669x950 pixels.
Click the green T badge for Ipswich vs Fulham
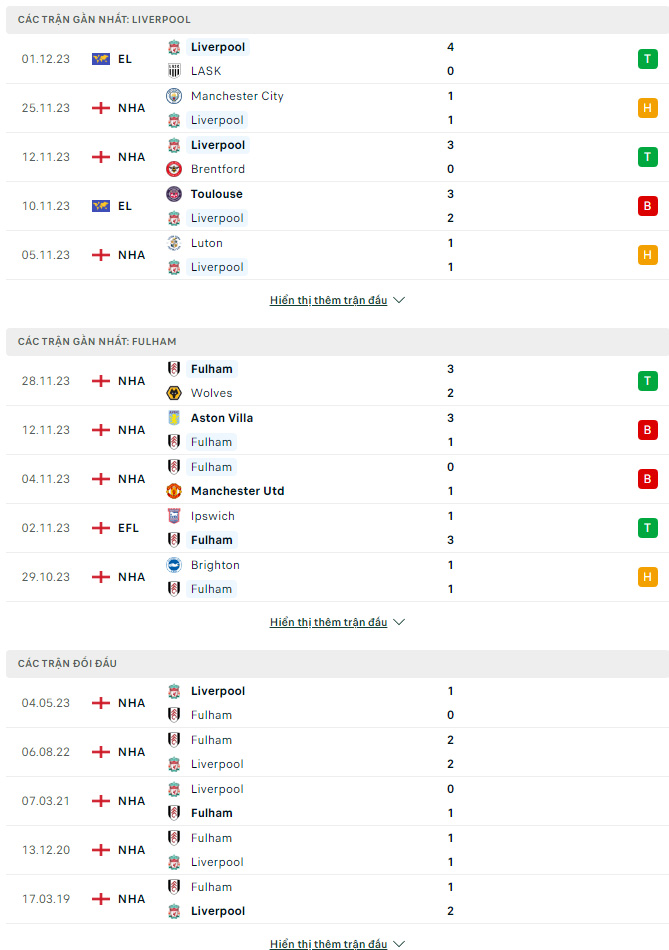point(647,528)
